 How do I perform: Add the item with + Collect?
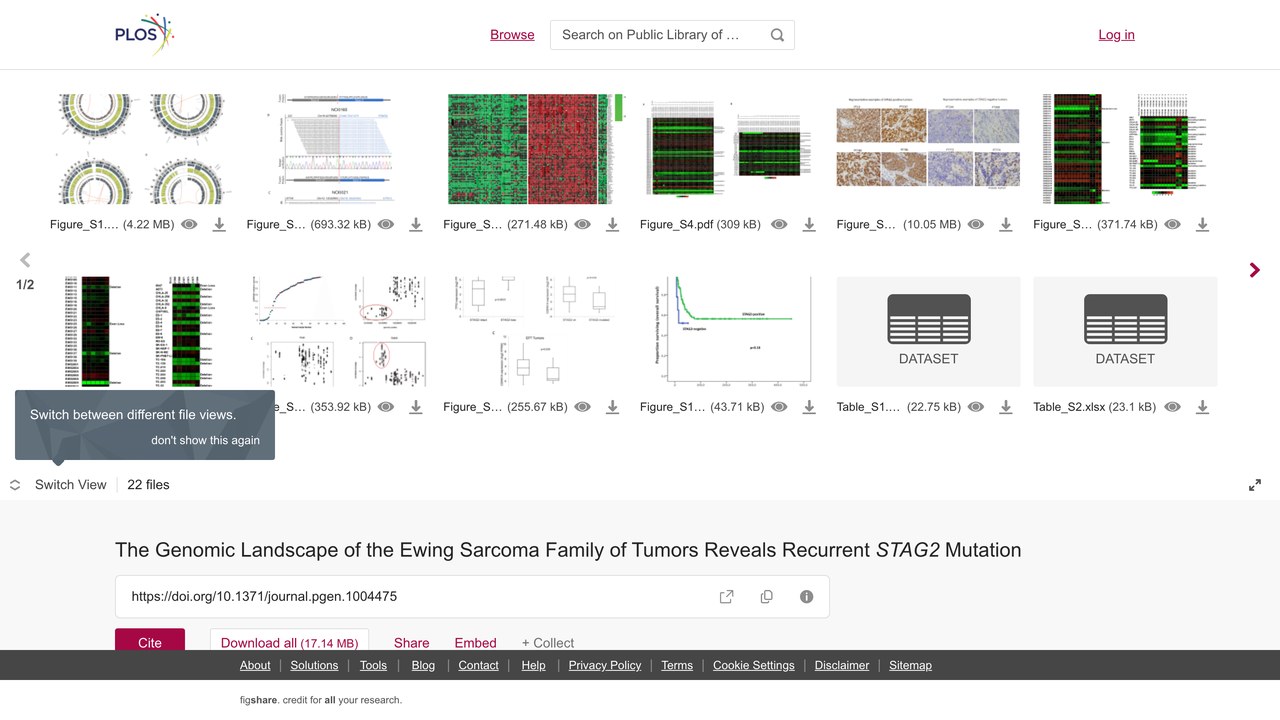coord(548,643)
